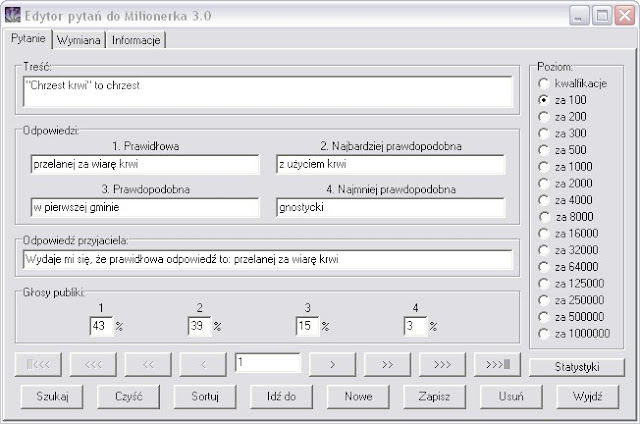The height and width of the screenshot is (424, 640).
Task: Click audience vote field showing 39
Action: [200, 326]
